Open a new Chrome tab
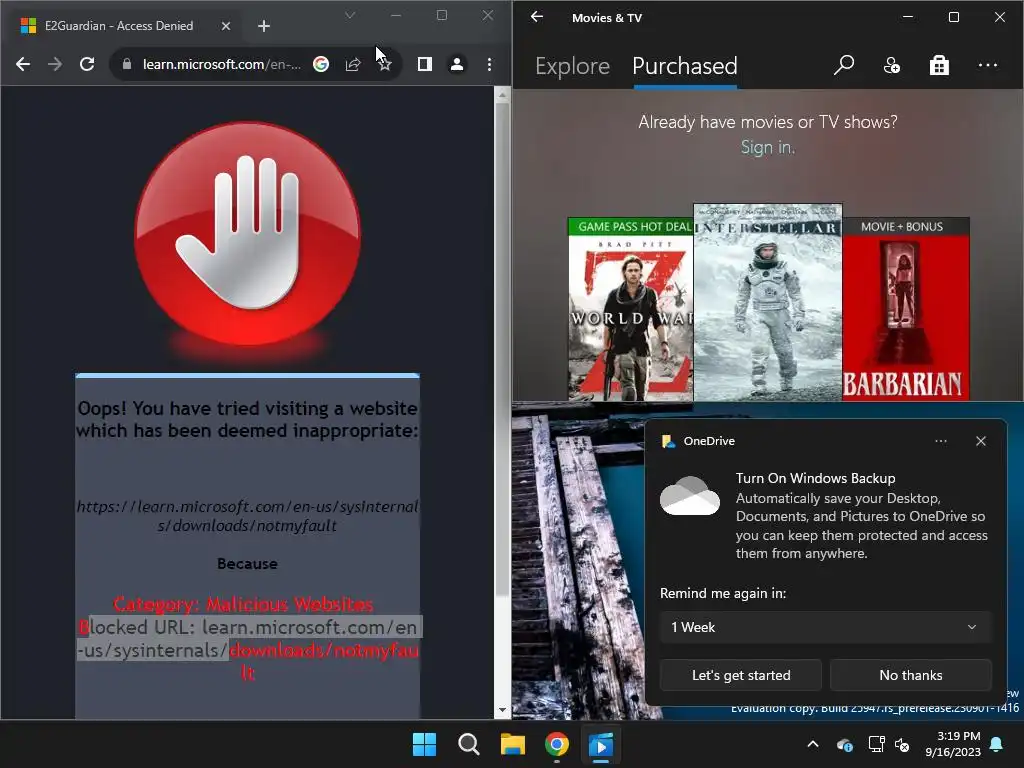Image resolution: width=1024 pixels, height=768 pixels. [264, 25]
